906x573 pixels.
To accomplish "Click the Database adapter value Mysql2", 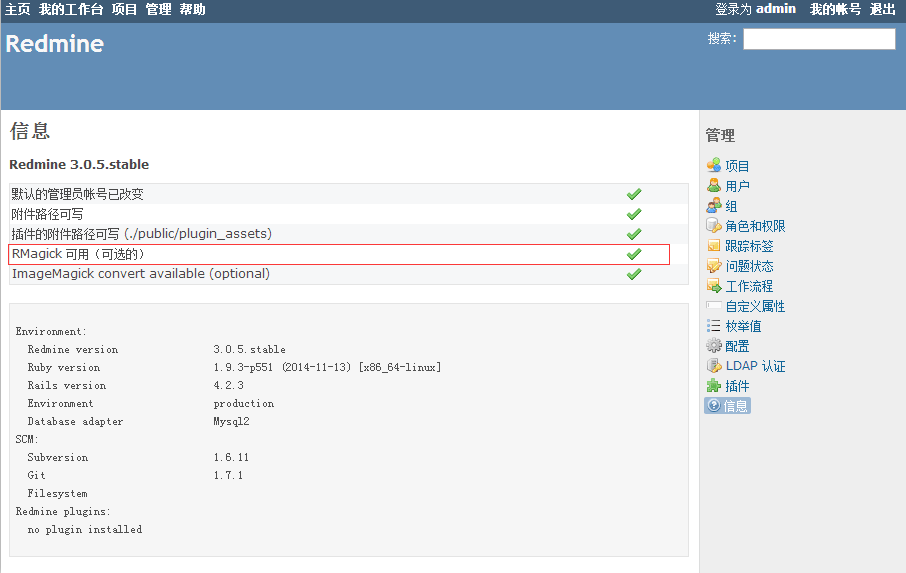I will coord(232,421).
